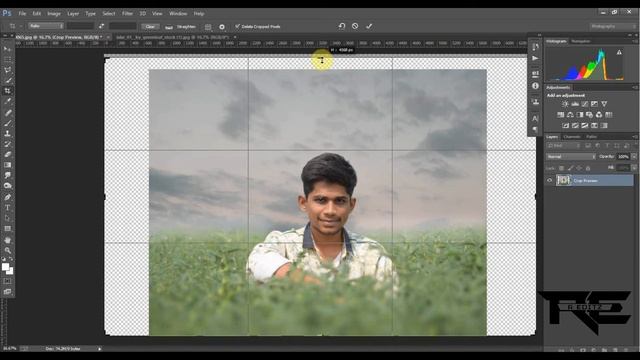
Task: Select the Hand tool
Action: point(7,240)
